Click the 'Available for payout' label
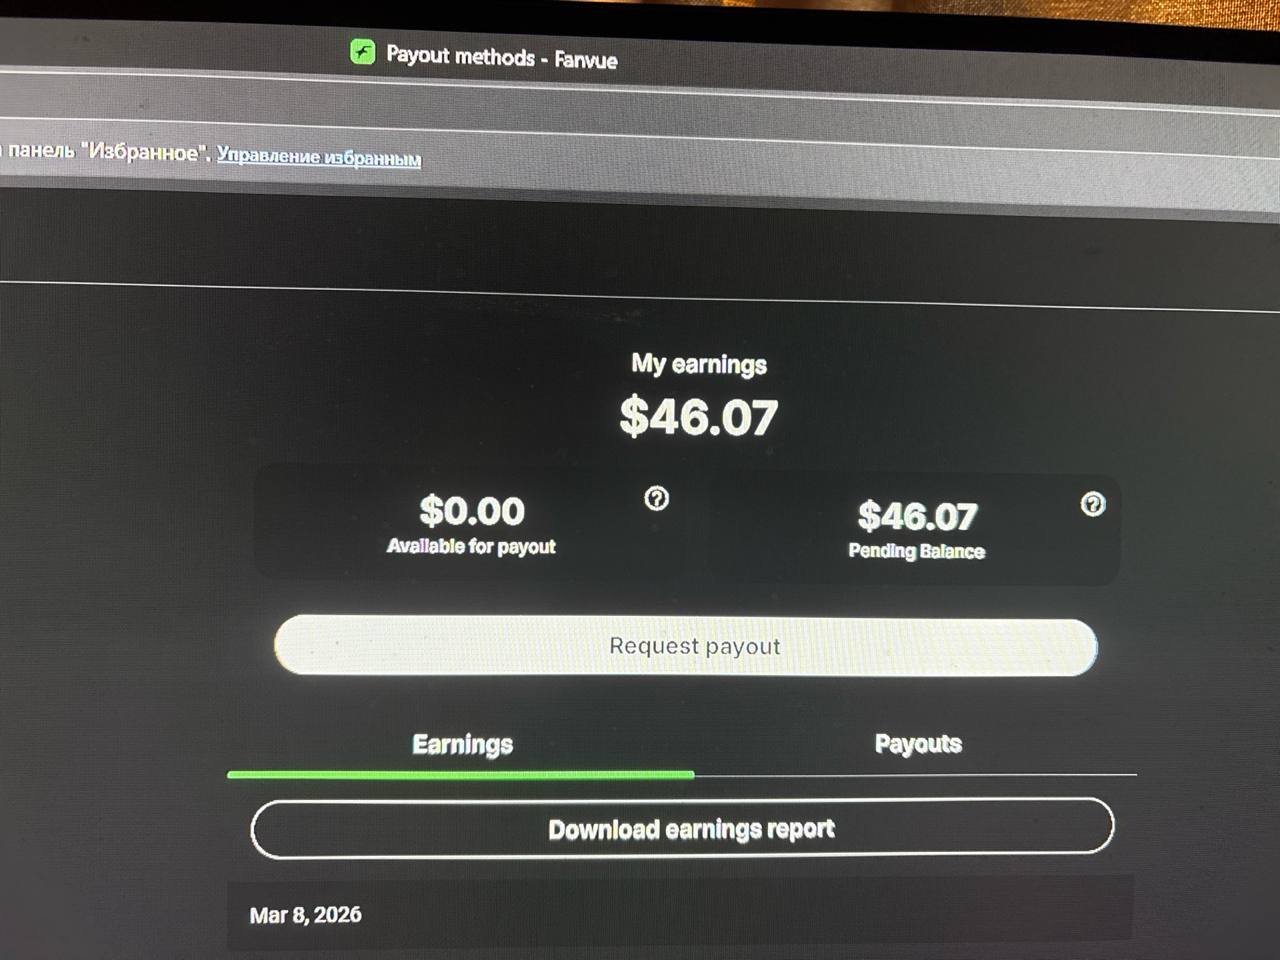Image resolution: width=1280 pixels, height=960 pixels. (x=471, y=546)
